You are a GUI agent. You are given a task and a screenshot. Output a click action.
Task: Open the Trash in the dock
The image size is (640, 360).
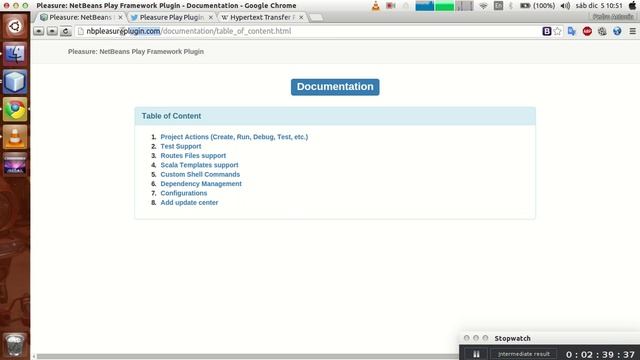click(15, 345)
